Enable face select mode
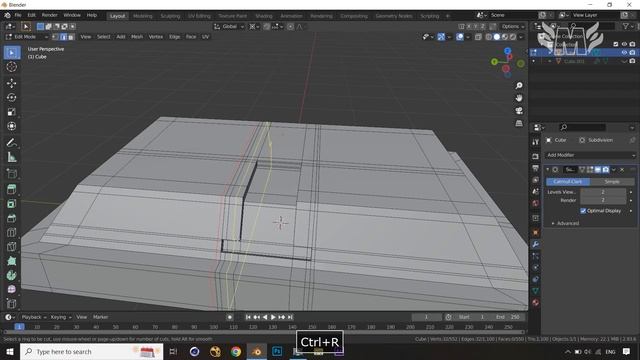 click(71, 37)
